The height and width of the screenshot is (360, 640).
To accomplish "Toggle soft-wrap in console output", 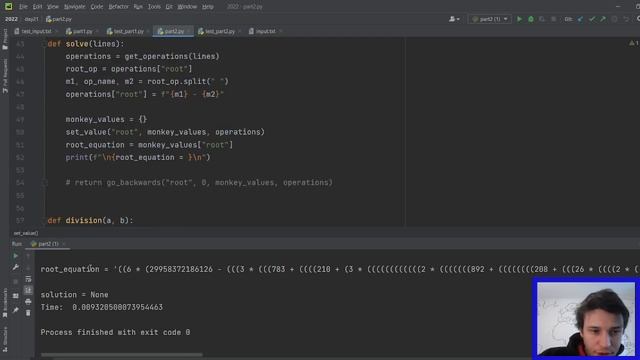I will pos(28,279).
